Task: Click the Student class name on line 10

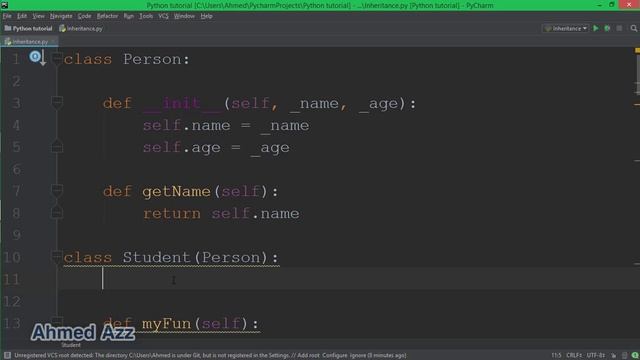Action: click(157, 258)
